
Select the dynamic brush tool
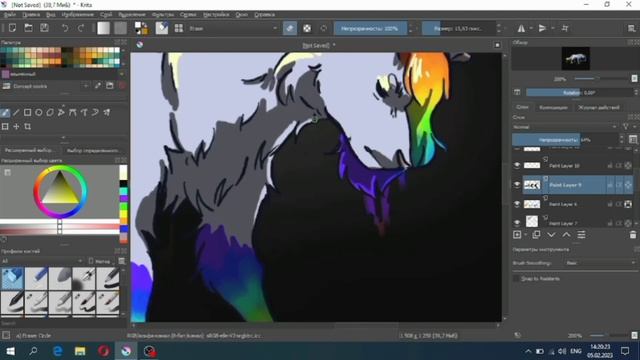[95, 112]
